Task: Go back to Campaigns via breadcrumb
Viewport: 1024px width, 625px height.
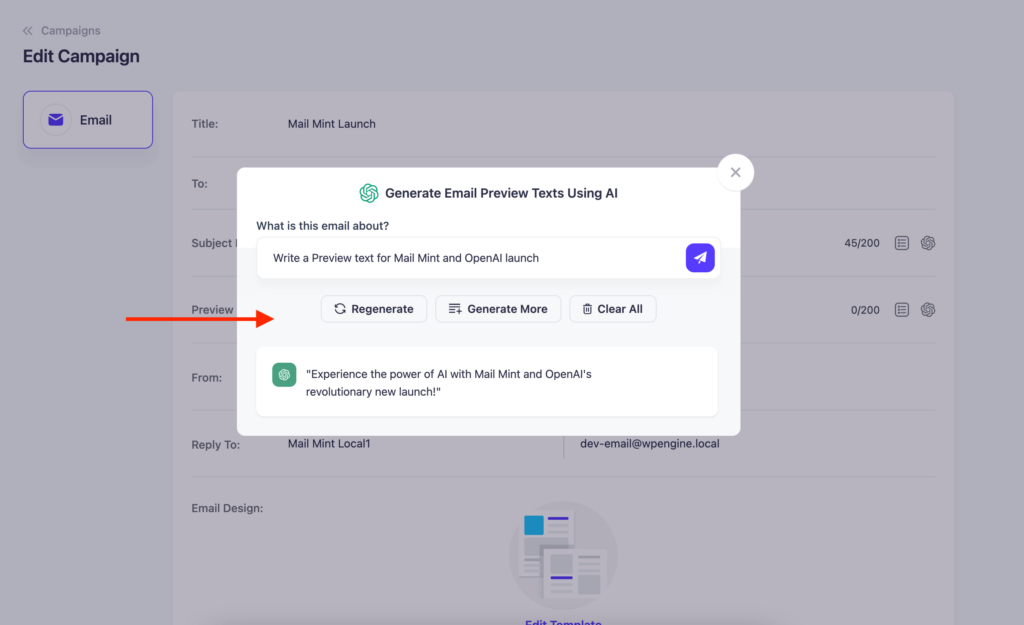Action: pos(71,31)
